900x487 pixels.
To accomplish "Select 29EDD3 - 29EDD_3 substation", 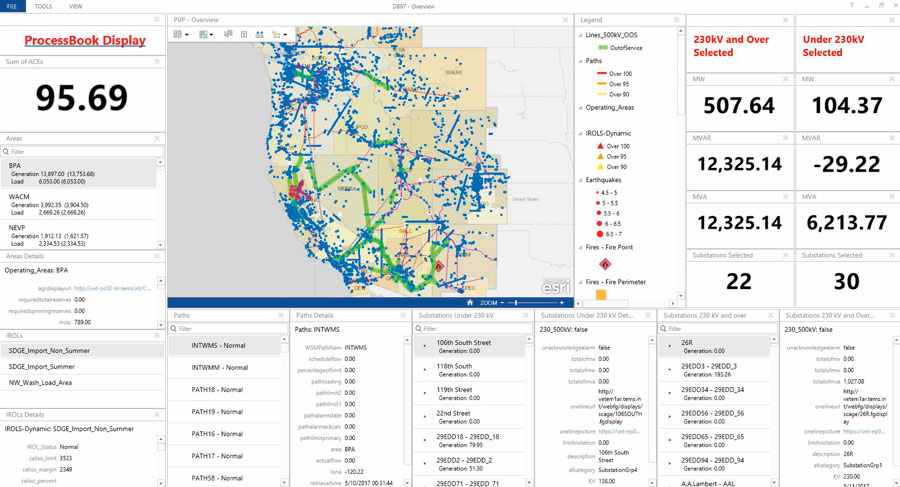I will pyautogui.click(x=713, y=370).
